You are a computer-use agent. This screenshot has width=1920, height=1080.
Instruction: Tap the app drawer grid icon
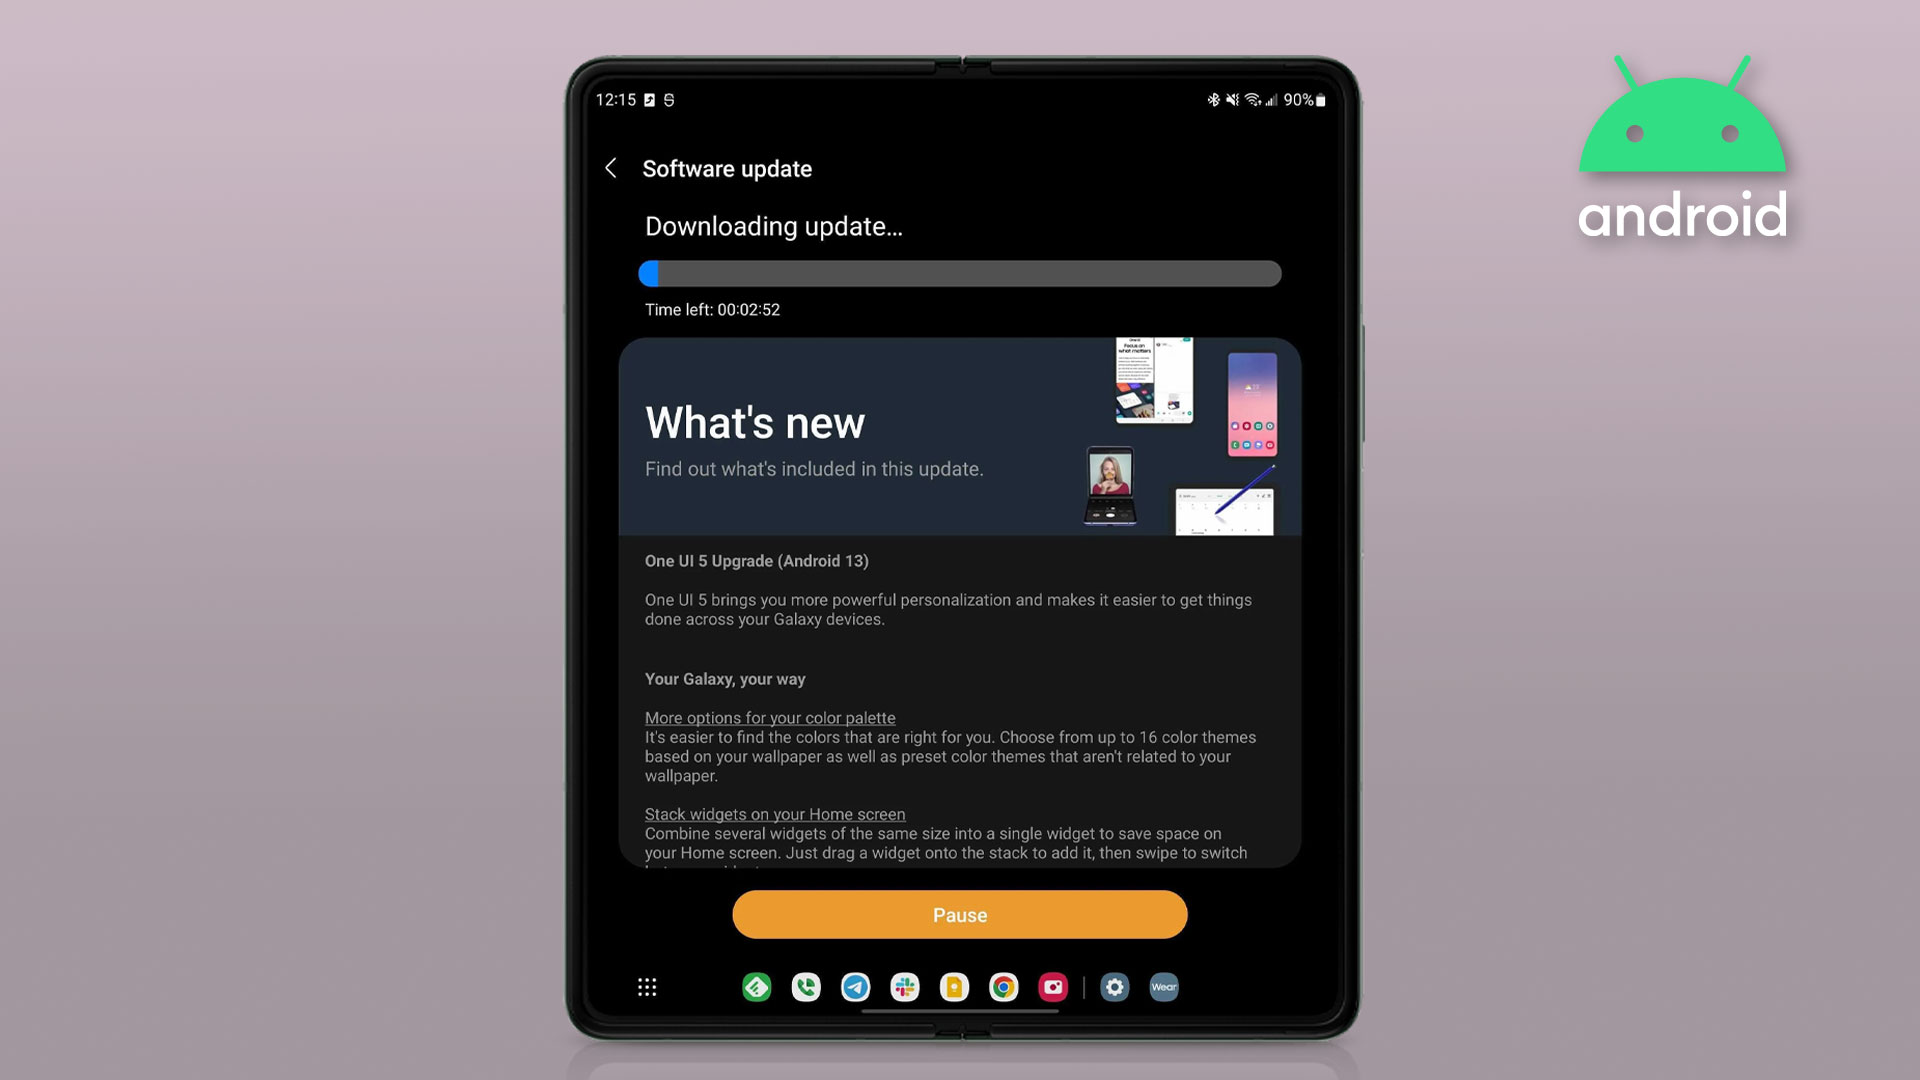click(647, 986)
